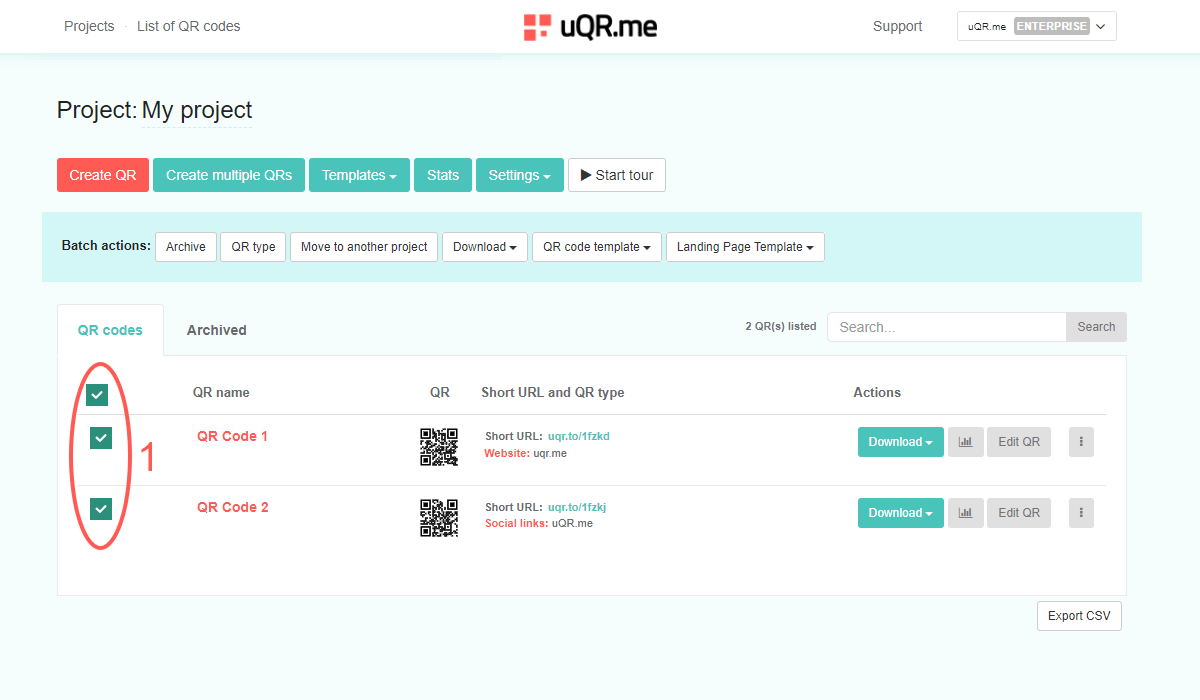The width and height of the screenshot is (1200, 700).
Task: Open the uQR.me ENTERPRISE account dropdown
Action: point(1037,26)
